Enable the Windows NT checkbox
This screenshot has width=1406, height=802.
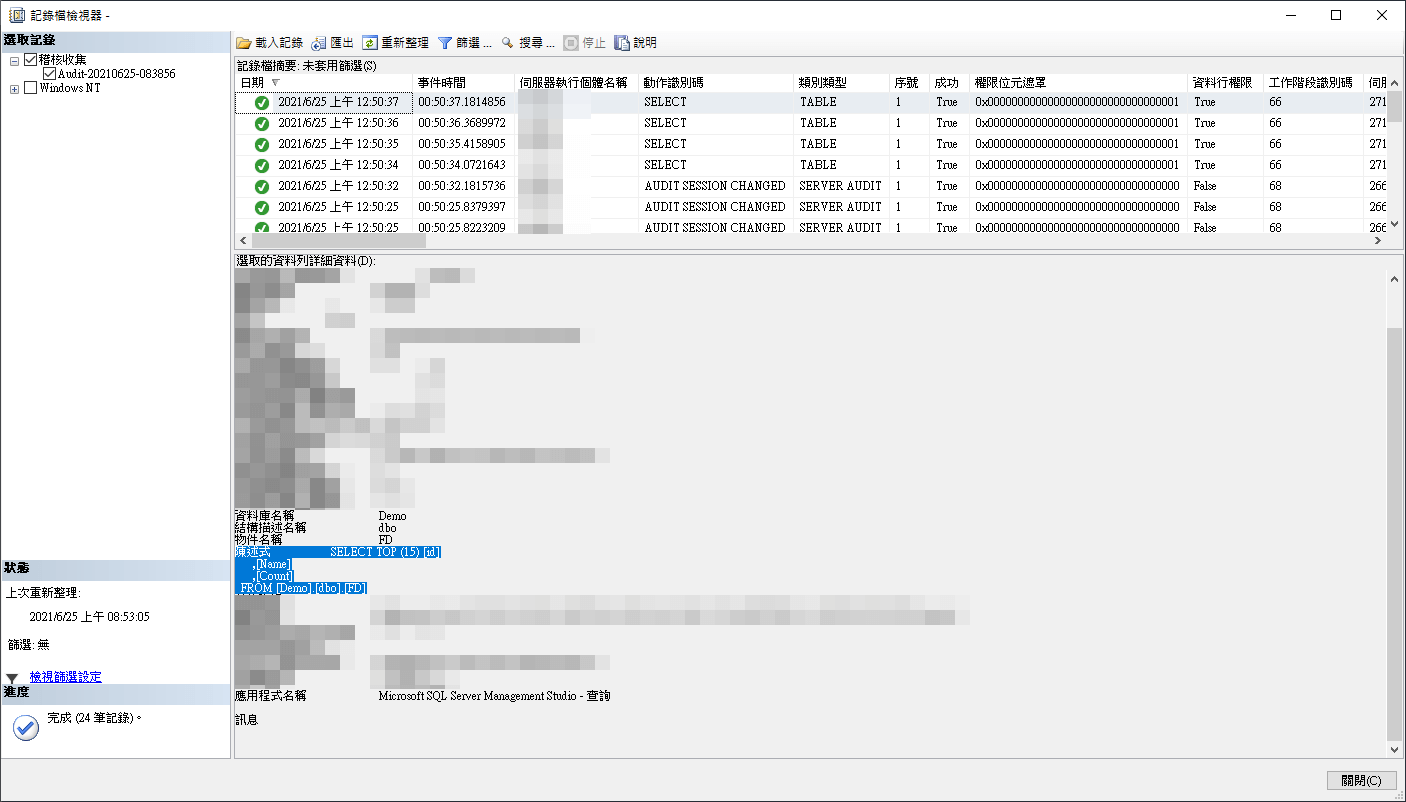30,86
